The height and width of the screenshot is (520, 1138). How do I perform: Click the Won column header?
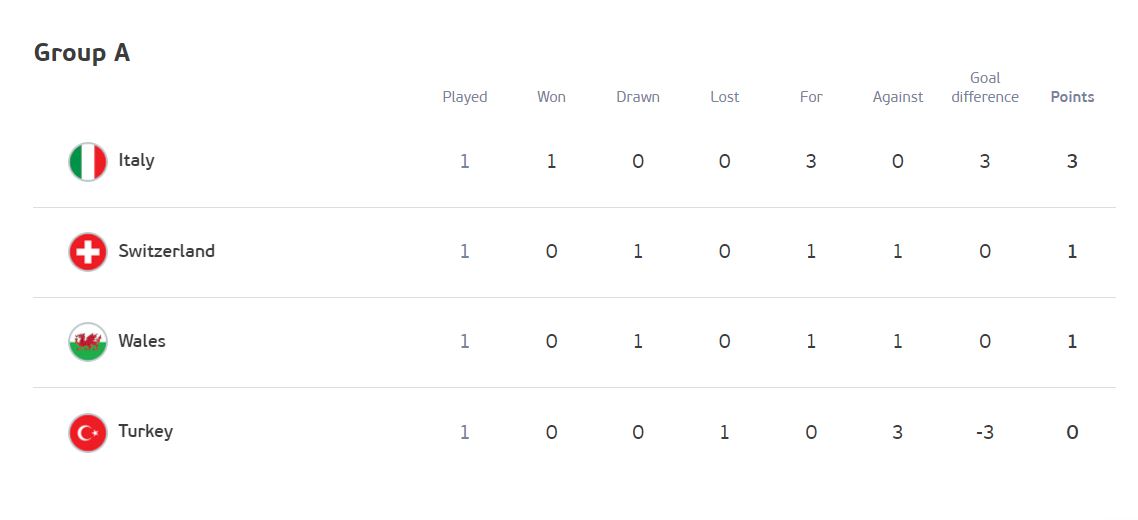[x=551, y=97]
